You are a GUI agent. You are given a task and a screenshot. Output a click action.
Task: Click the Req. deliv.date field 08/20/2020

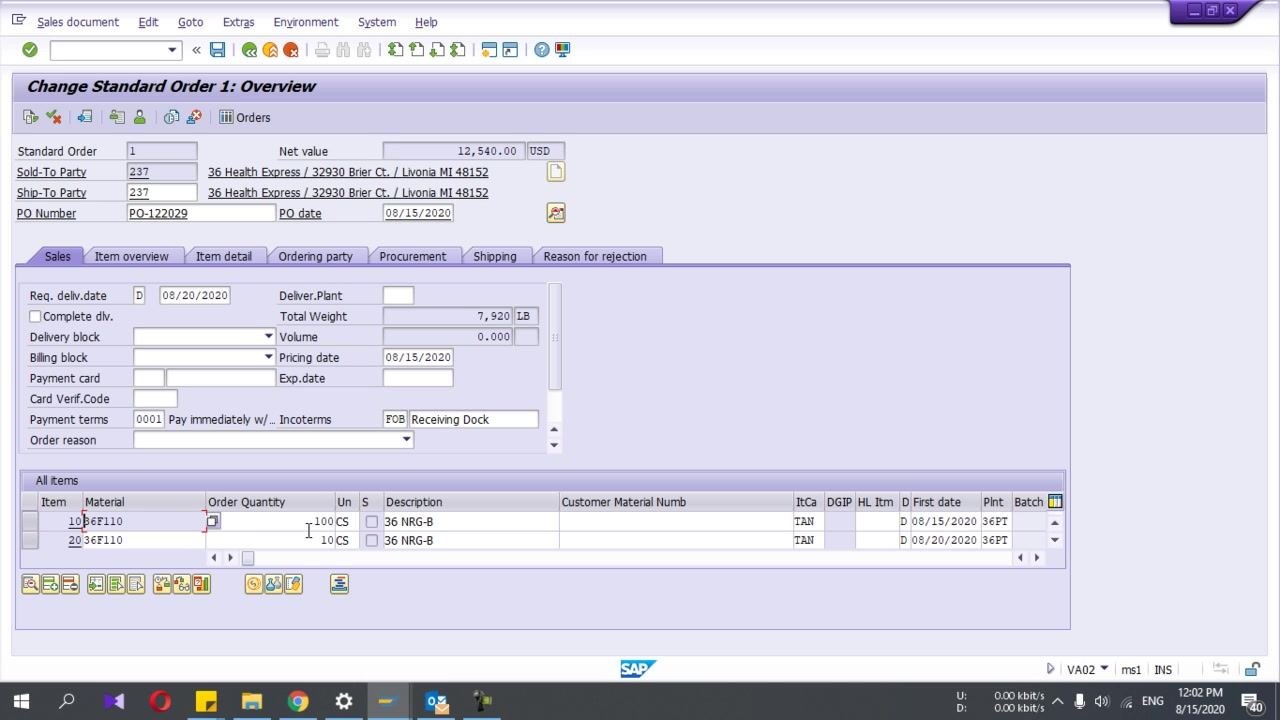(195, 296)
